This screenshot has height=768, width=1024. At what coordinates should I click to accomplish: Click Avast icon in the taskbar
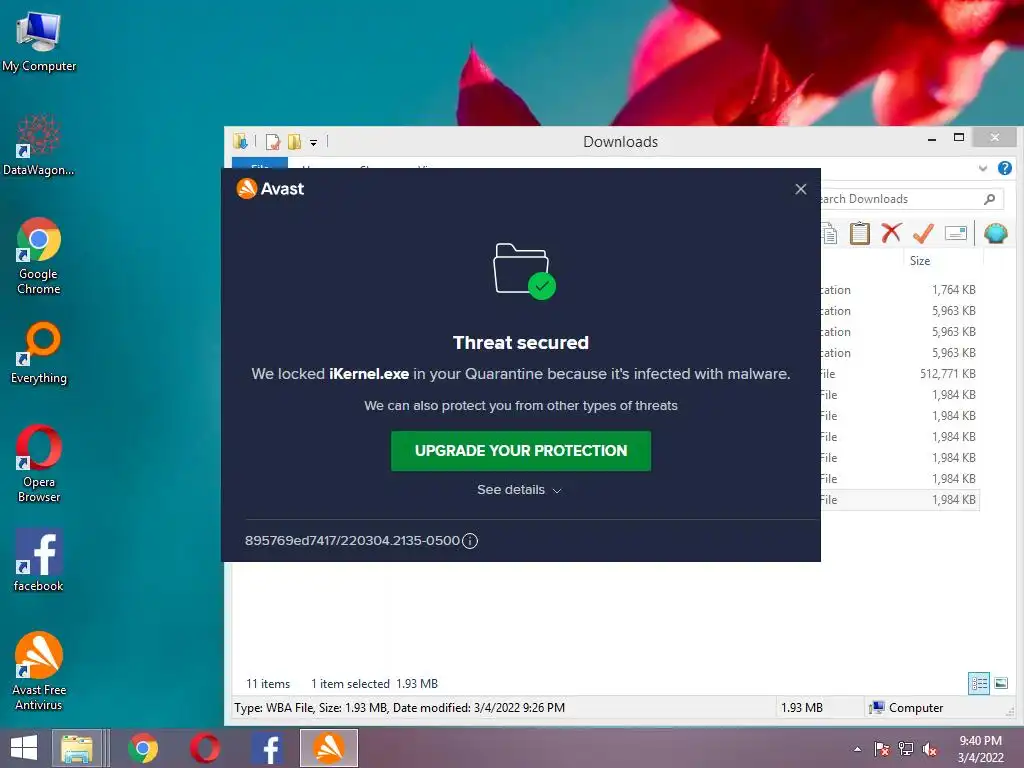click(x=328, y=748)
